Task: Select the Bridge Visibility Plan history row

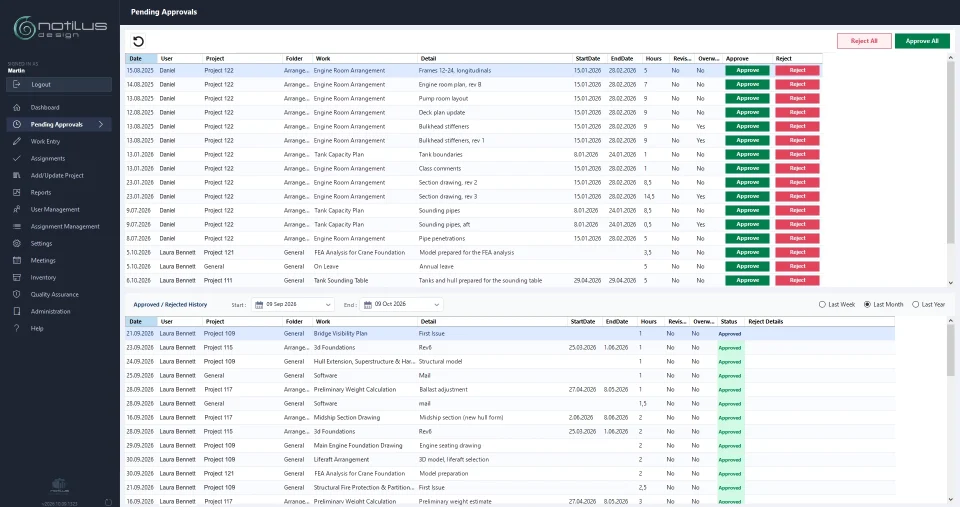Action: pos(510,334)
